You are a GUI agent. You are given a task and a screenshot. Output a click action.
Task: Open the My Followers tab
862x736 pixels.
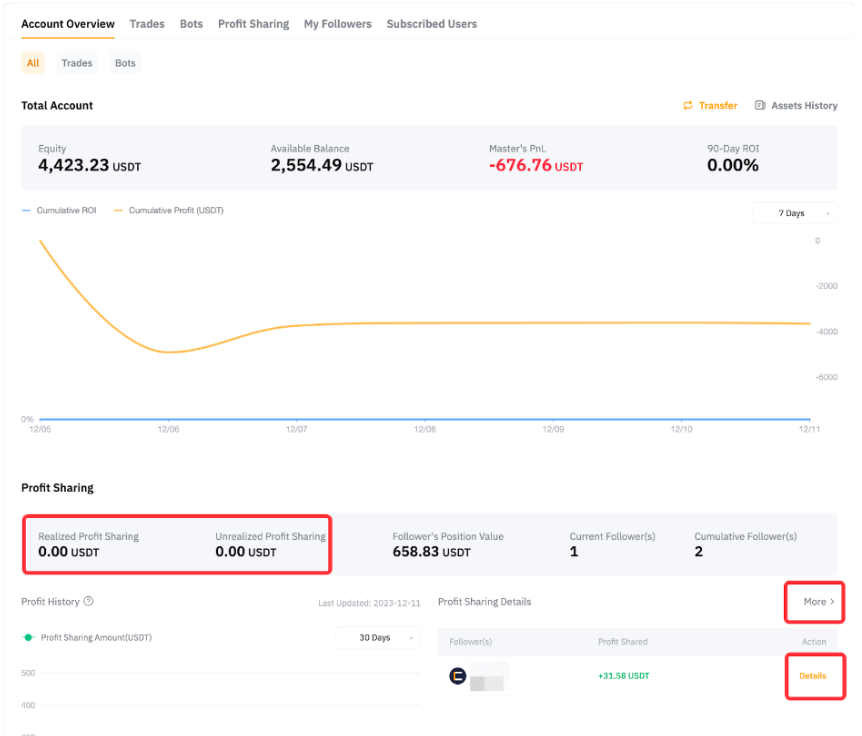tap(337, 24)
